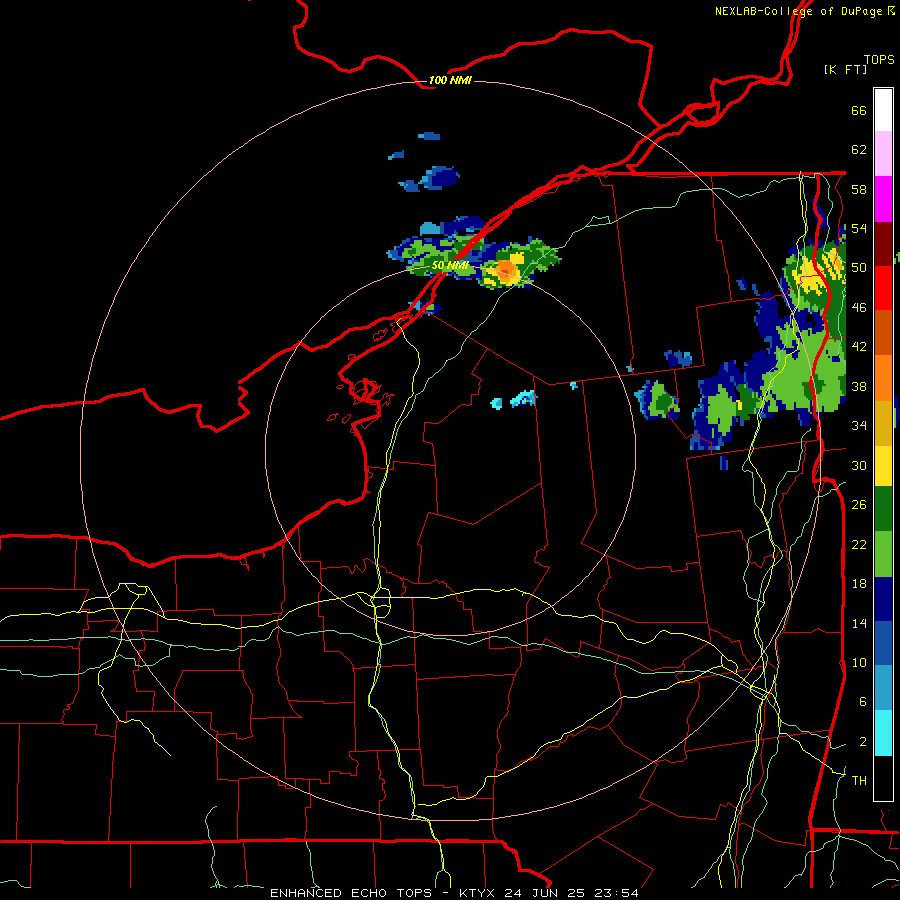Click the legend value 46
The width and height of the screenshot is (900, 900).
(859, 308)
